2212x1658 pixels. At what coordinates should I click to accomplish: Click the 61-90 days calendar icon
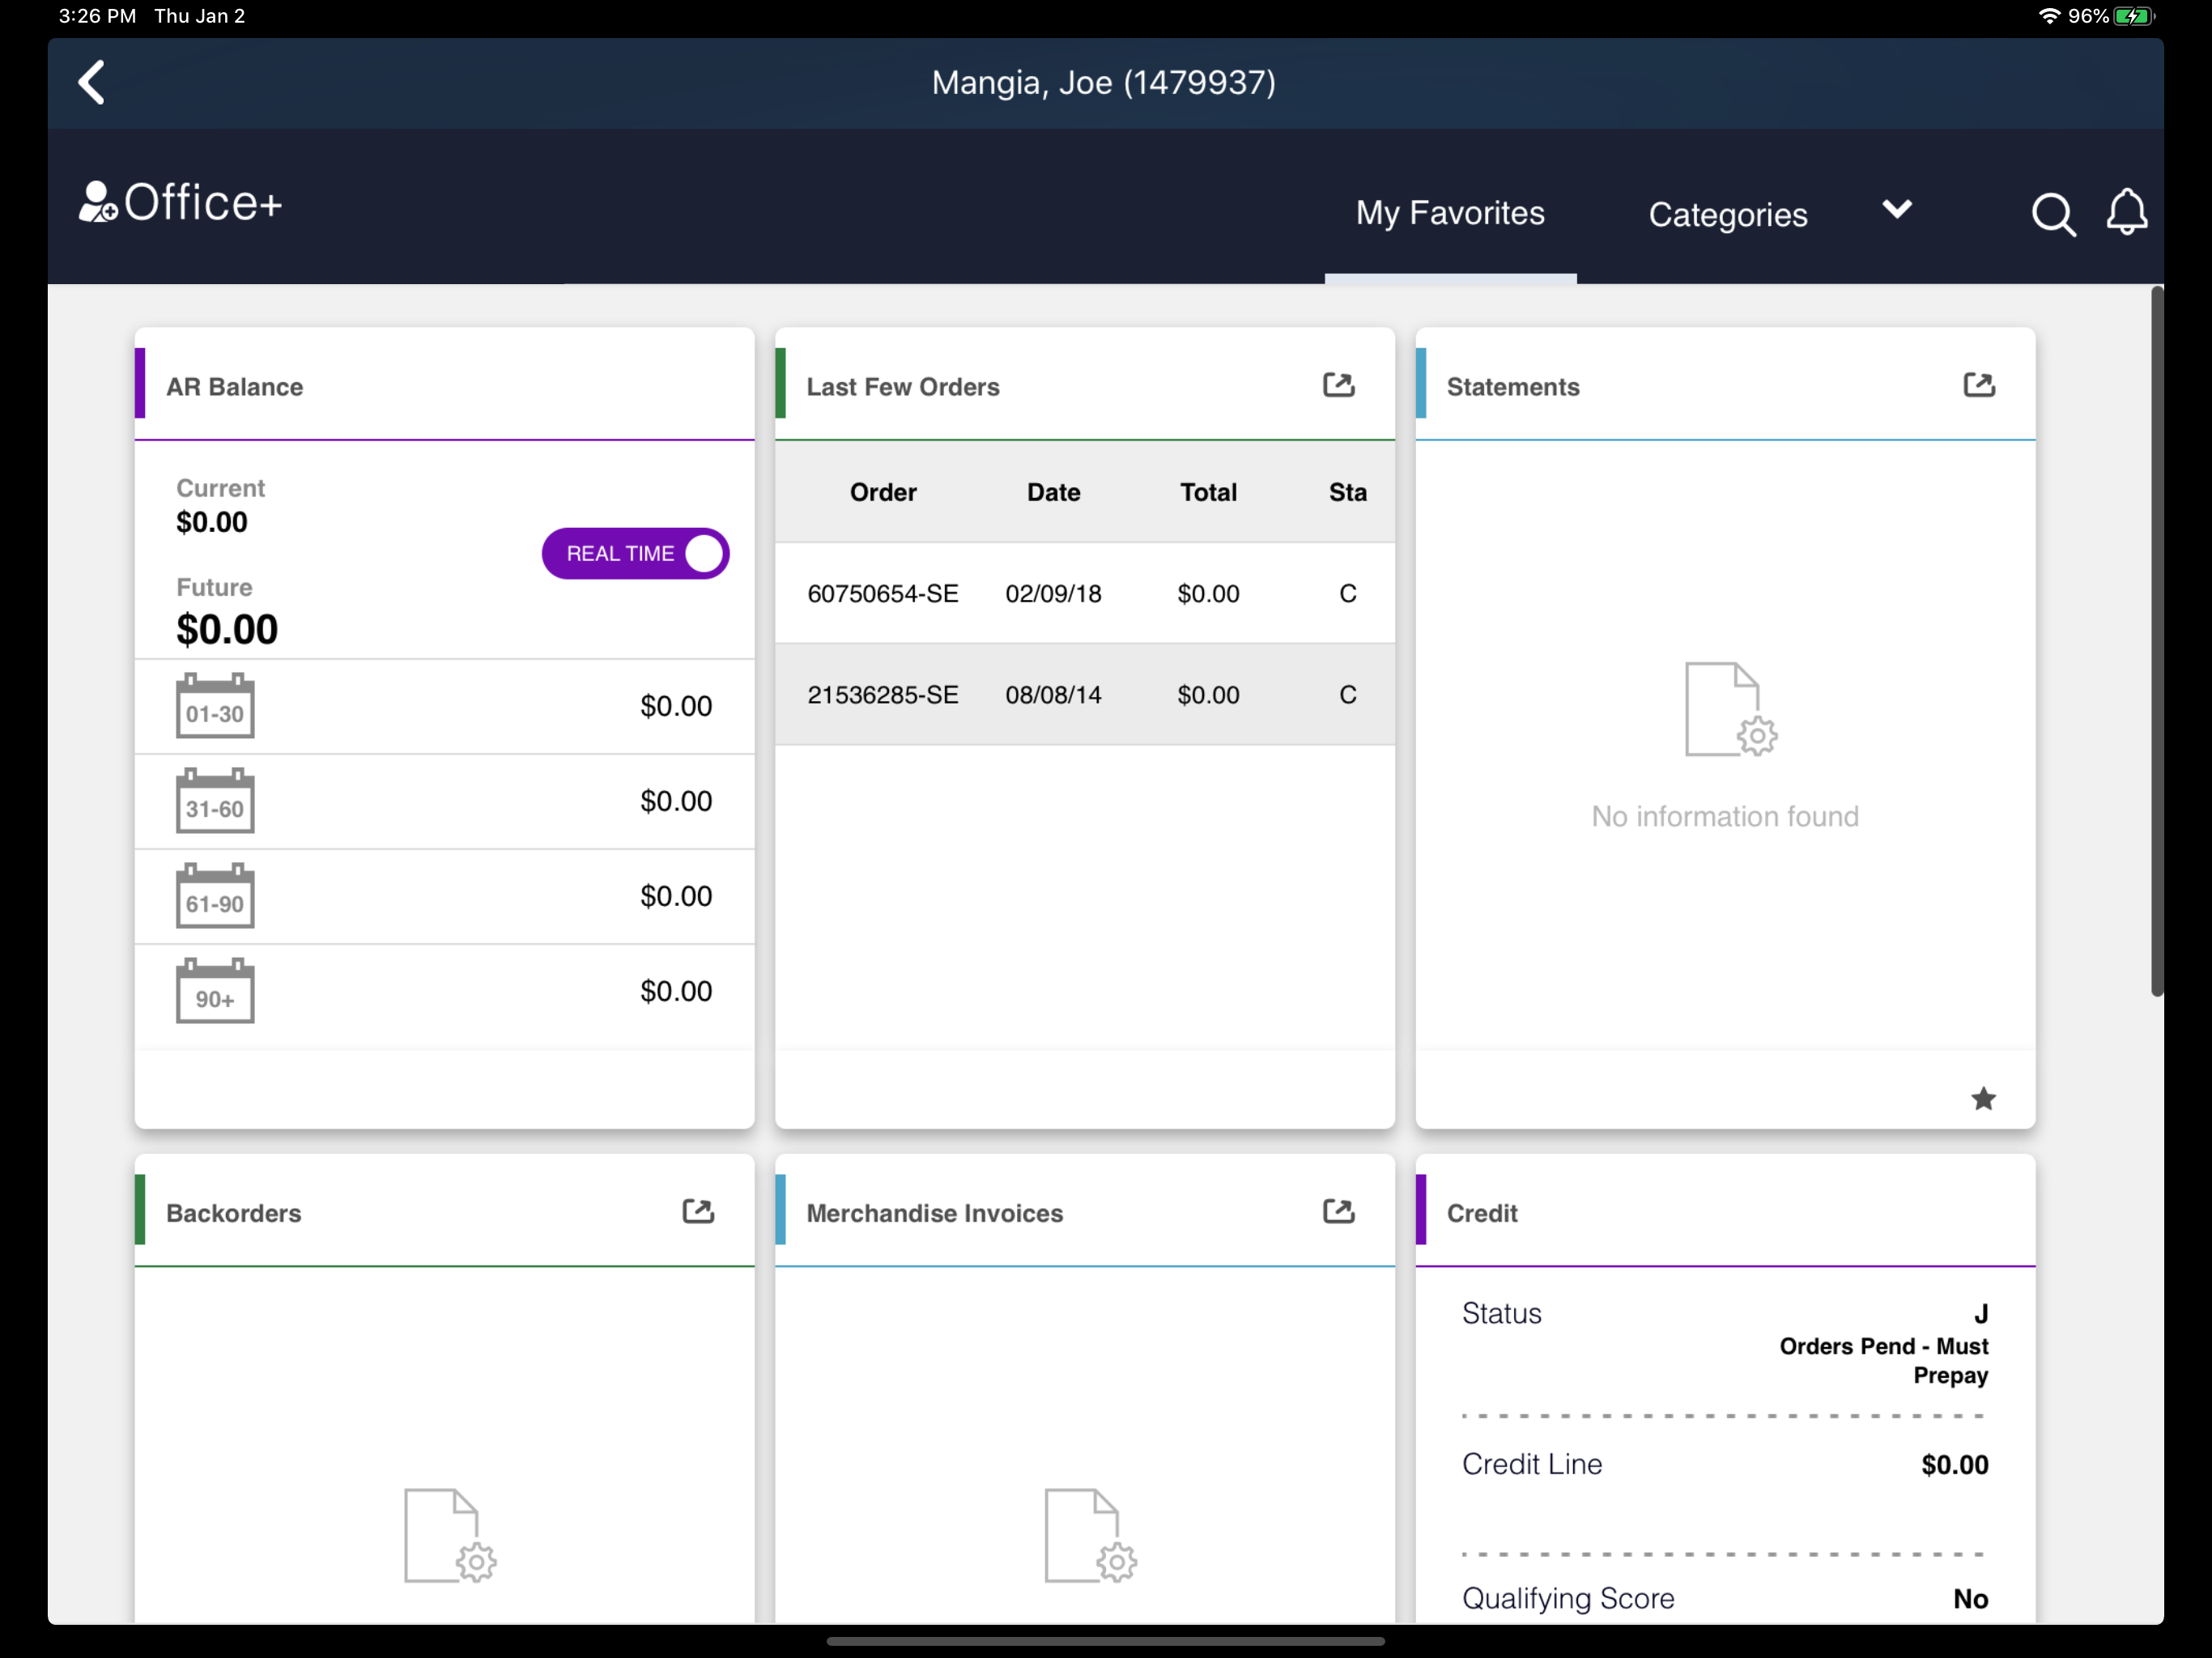coord(215,896)
